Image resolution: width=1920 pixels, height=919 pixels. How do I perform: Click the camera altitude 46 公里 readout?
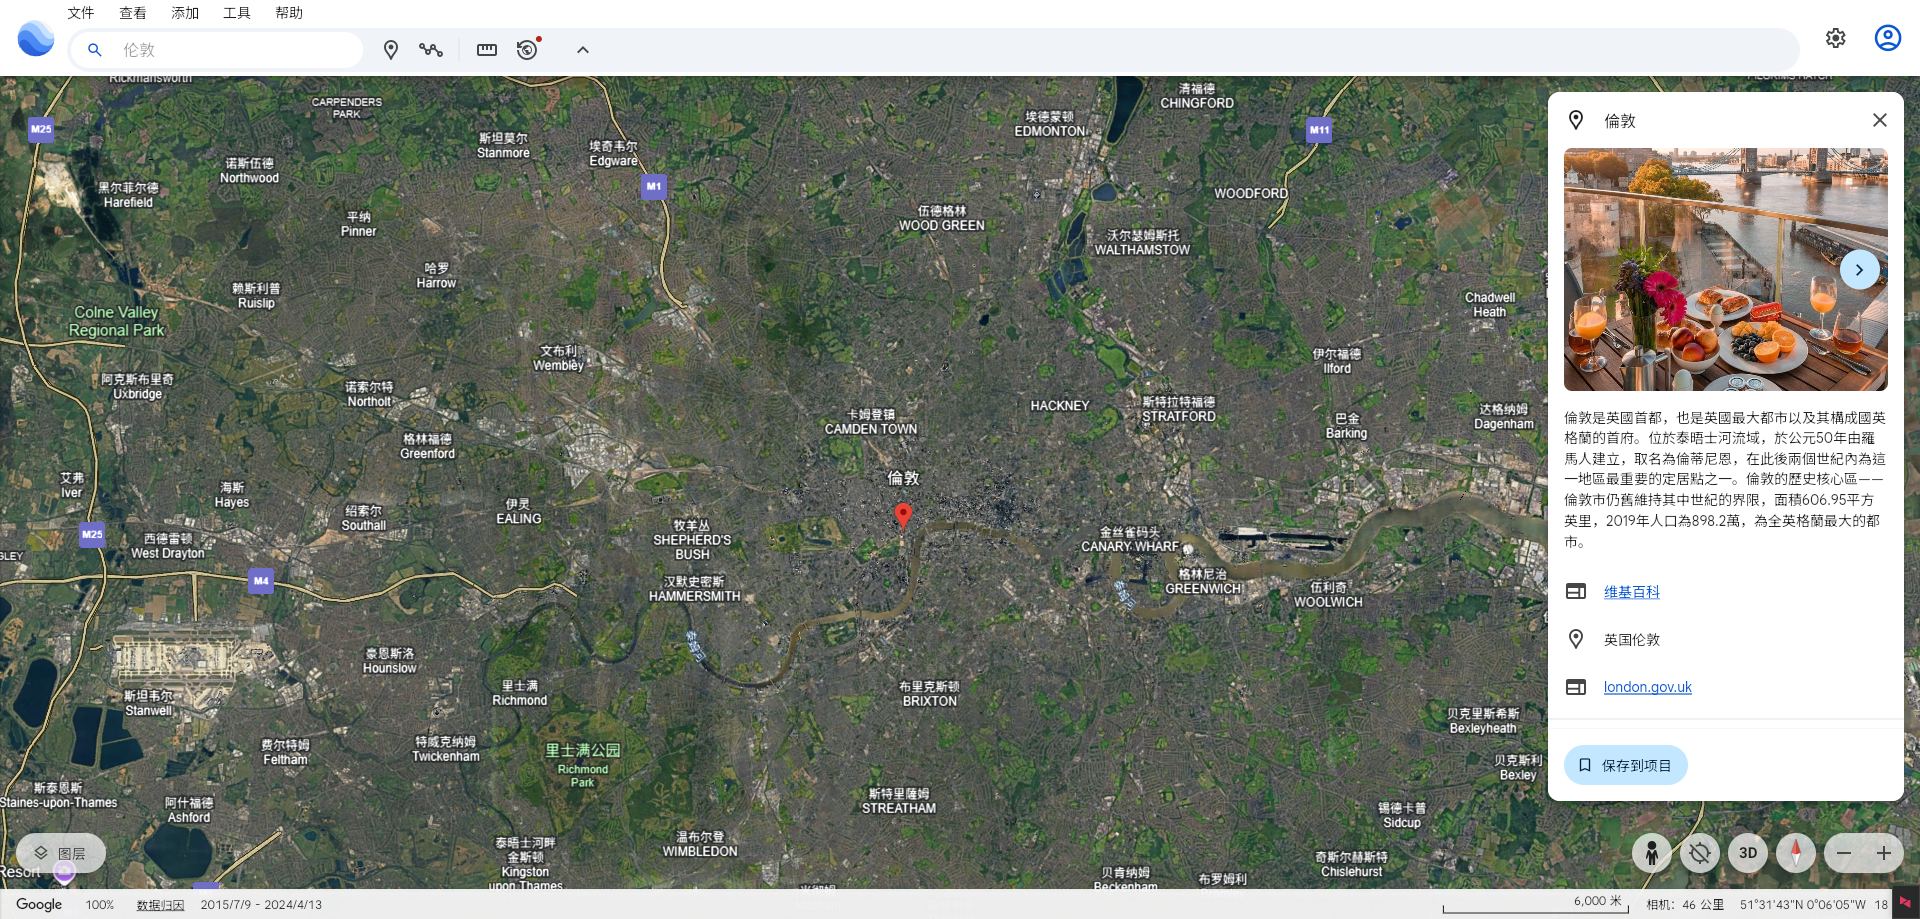(x=1685, y=905)
